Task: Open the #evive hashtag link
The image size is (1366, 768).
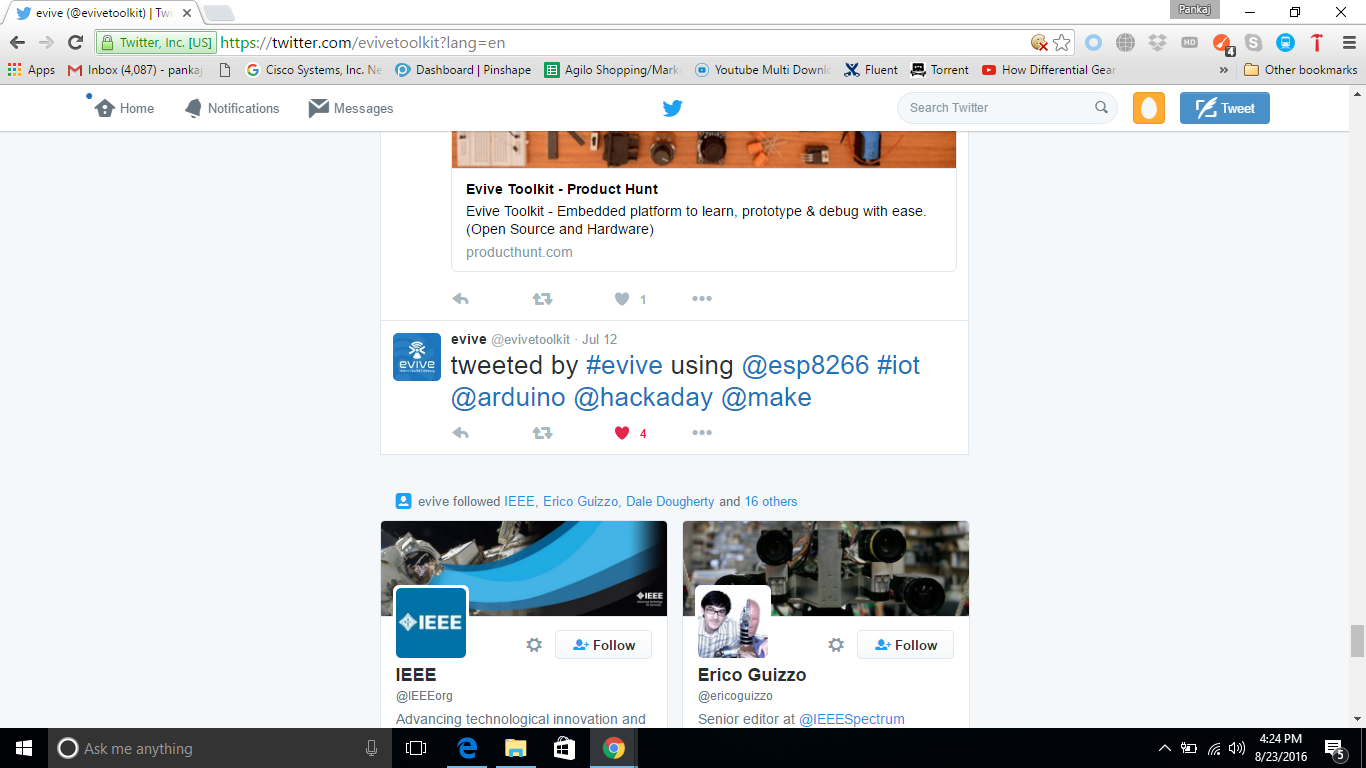Action: pos(624,365)
